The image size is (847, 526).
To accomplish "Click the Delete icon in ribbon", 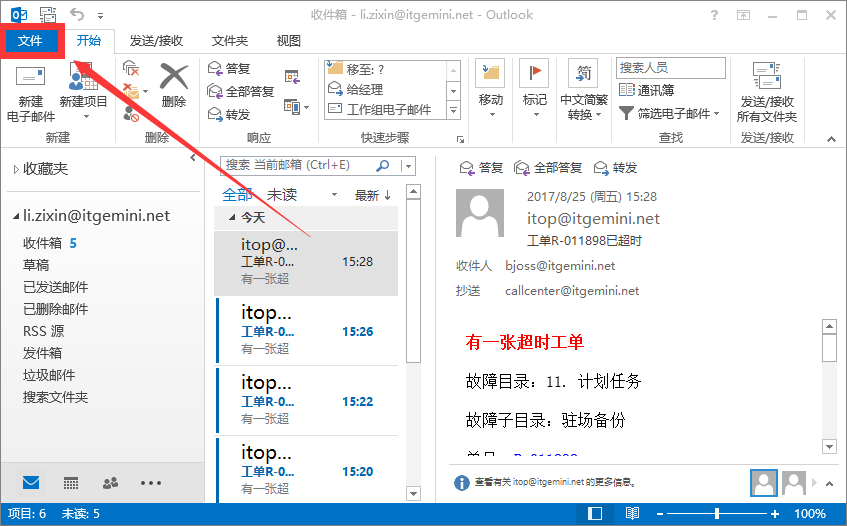I will [174, 78].
